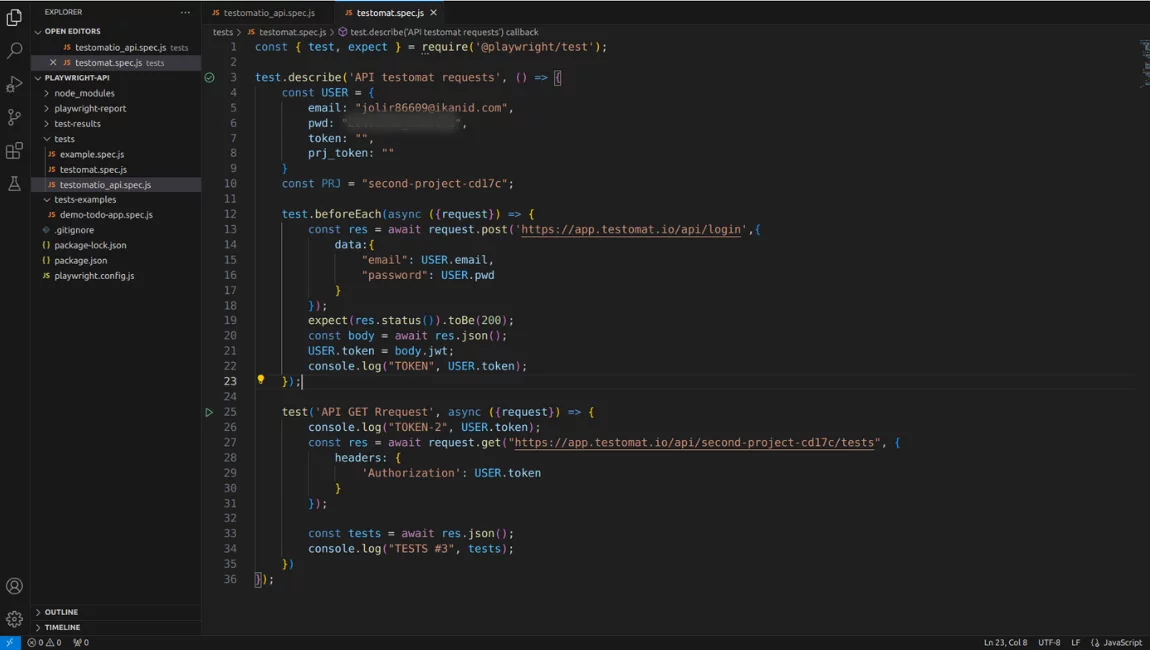Image resolution: width=1150 pixels, height=650 pixels.
Task: Open Run and Debug view icon
Action: [x=14, y=84]
